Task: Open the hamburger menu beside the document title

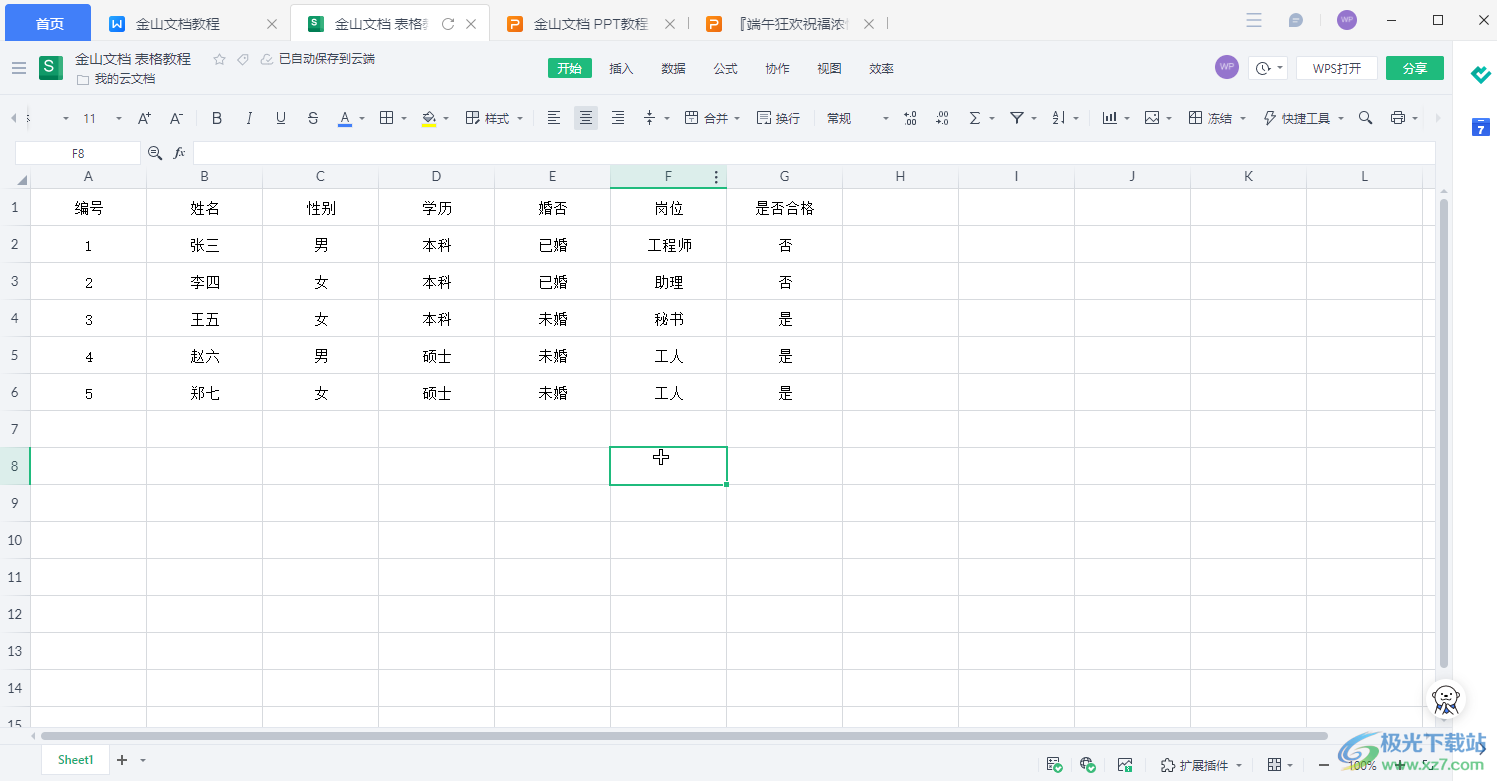Action: tap(18, 68)
